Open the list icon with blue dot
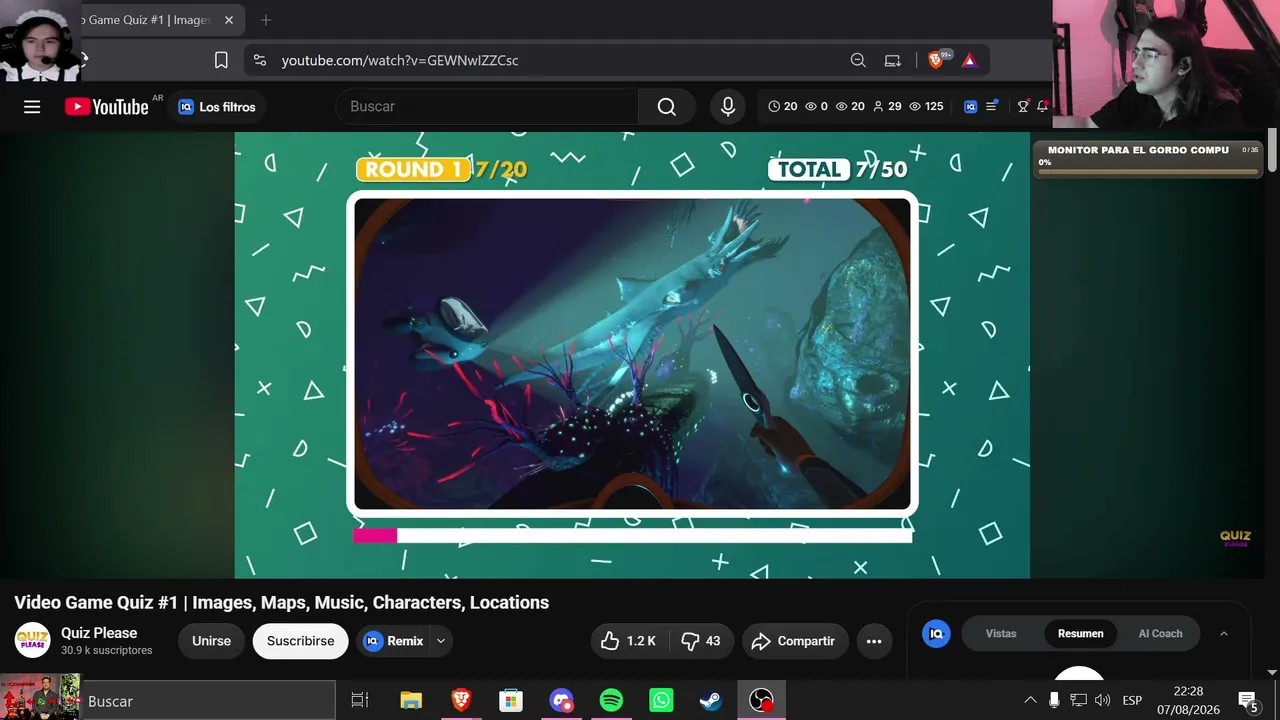Screen dimensions: 1280x720 pos(992,106)
